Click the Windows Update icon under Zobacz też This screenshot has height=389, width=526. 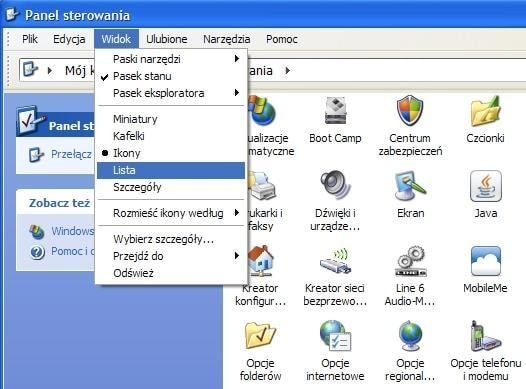[37, 231]
